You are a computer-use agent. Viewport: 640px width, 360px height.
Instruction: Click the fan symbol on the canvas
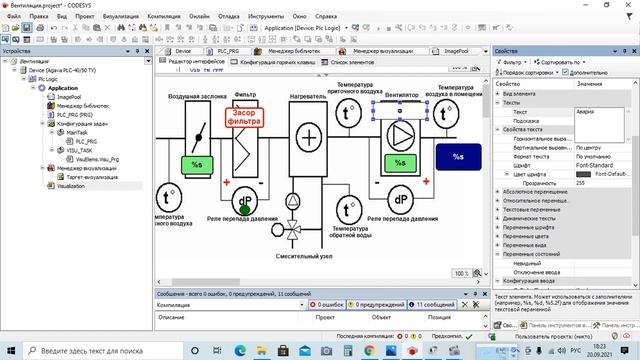(400, 136)
